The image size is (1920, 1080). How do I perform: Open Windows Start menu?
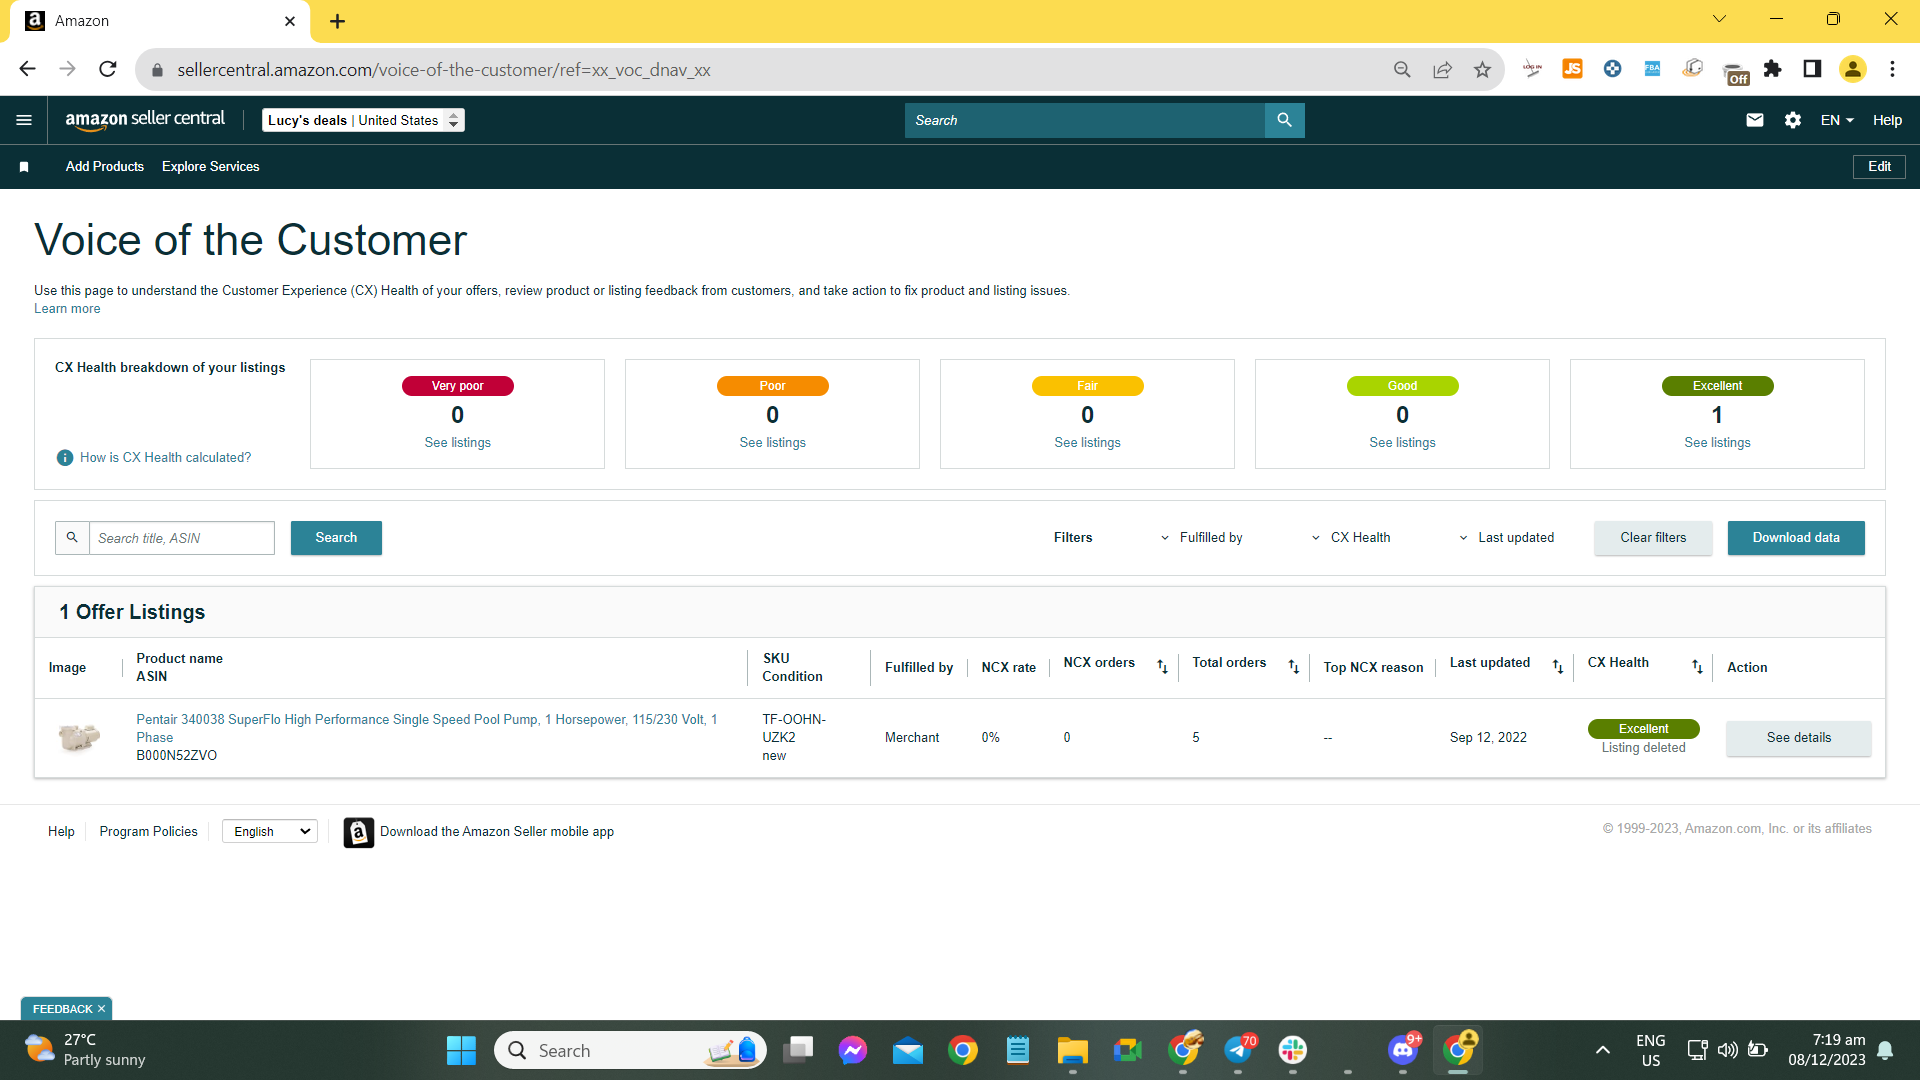[461, 1050]
